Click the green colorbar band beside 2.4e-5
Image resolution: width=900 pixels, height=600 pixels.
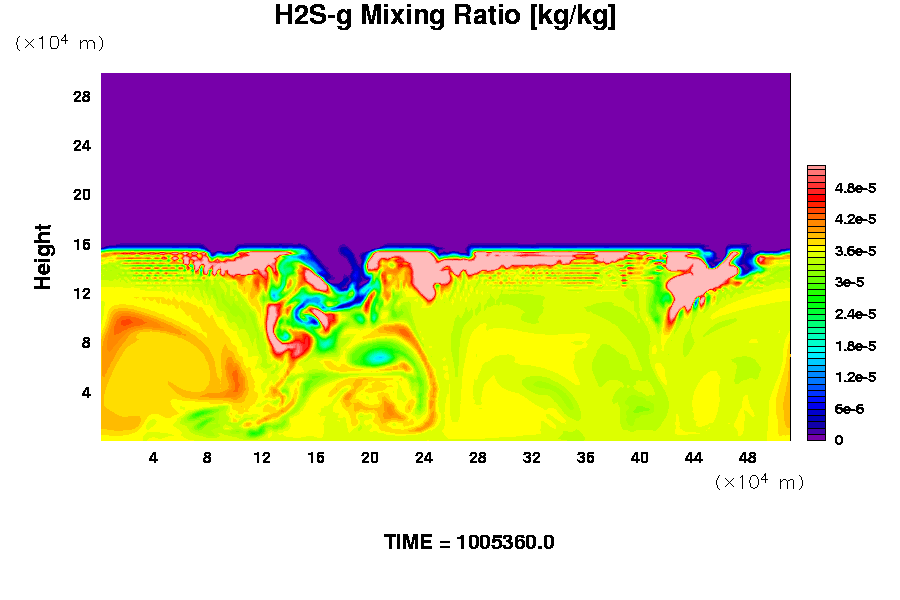click(816, 314)
